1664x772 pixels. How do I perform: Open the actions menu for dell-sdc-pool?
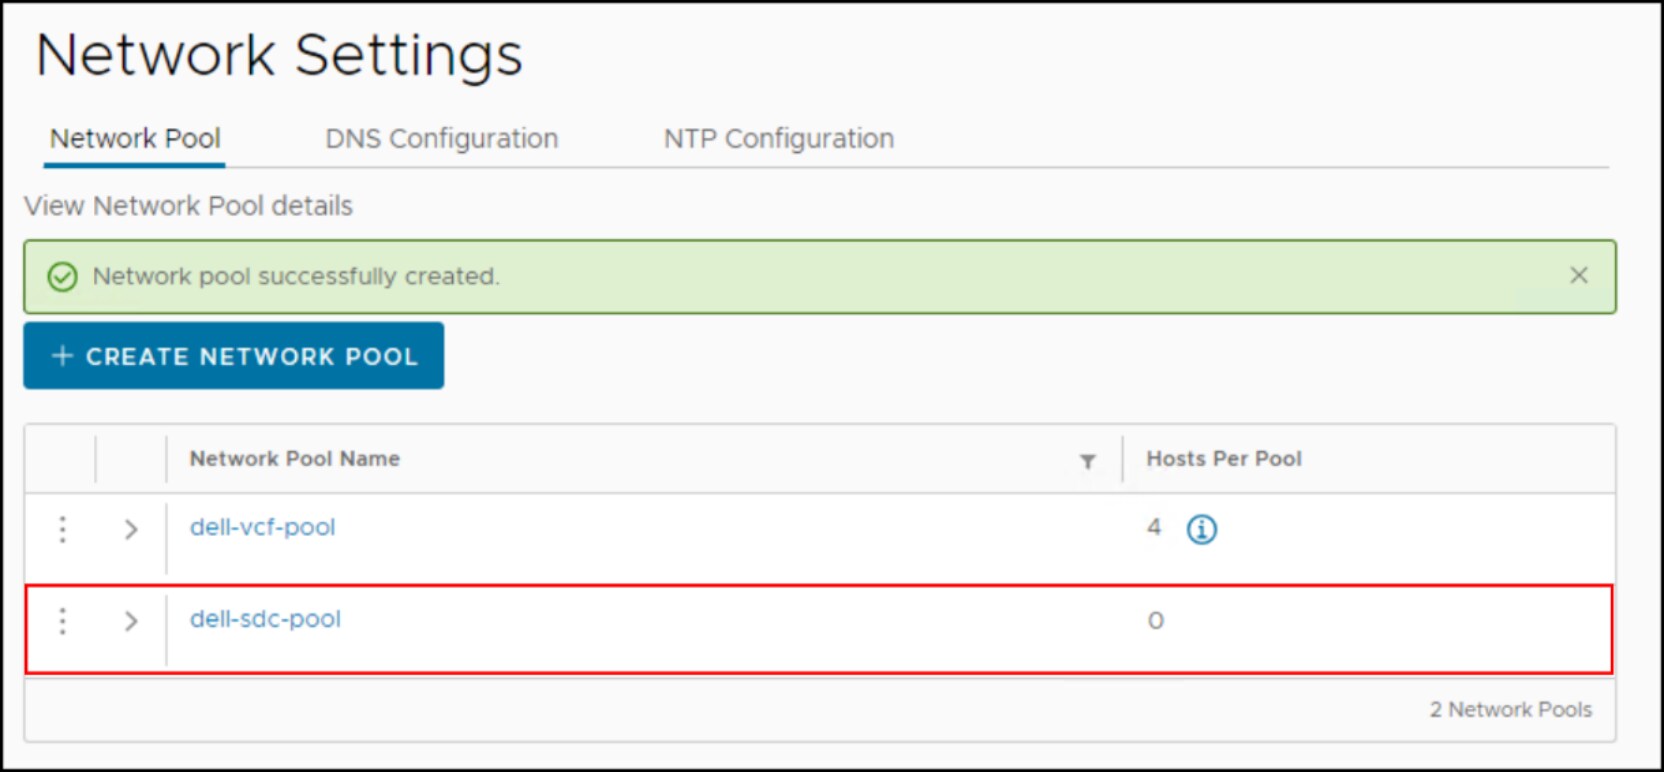[x=62, y=621]
